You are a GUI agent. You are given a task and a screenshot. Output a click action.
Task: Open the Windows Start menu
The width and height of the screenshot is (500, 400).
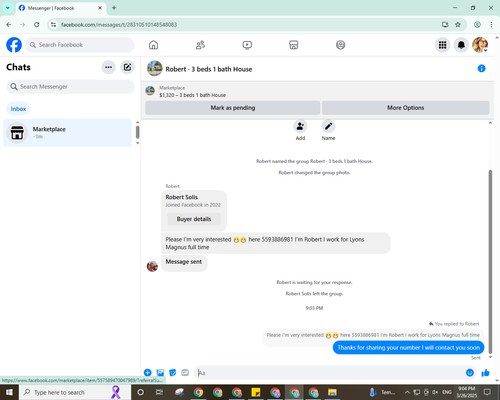9,392
